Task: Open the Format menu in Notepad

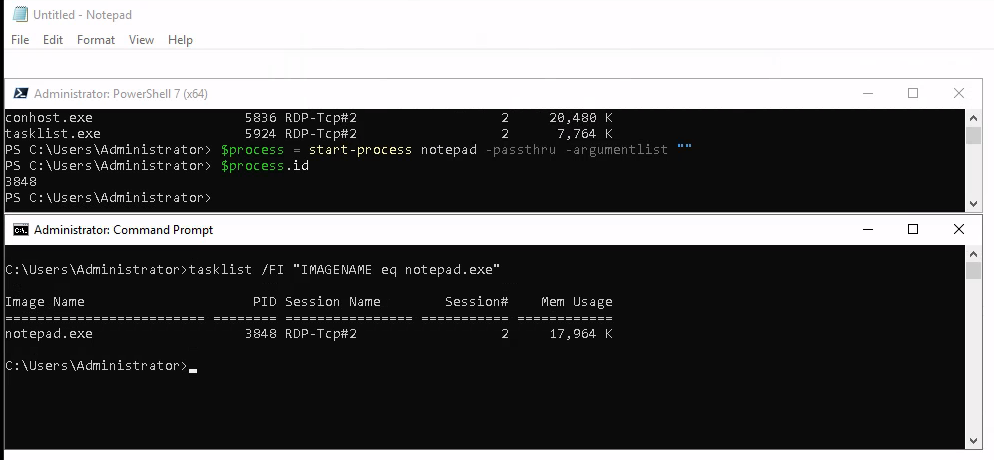Action: 96,39
